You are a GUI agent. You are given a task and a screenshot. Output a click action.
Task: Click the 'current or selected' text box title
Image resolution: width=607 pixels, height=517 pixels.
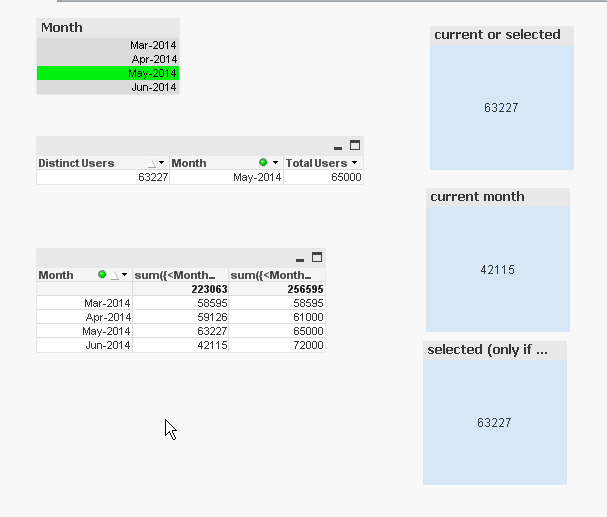coord(497,35)
